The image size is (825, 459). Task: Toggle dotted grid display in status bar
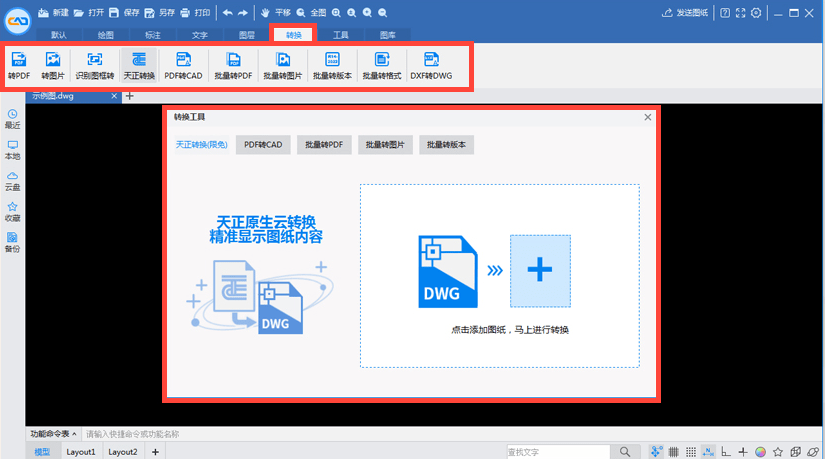(x=691, y=452)
